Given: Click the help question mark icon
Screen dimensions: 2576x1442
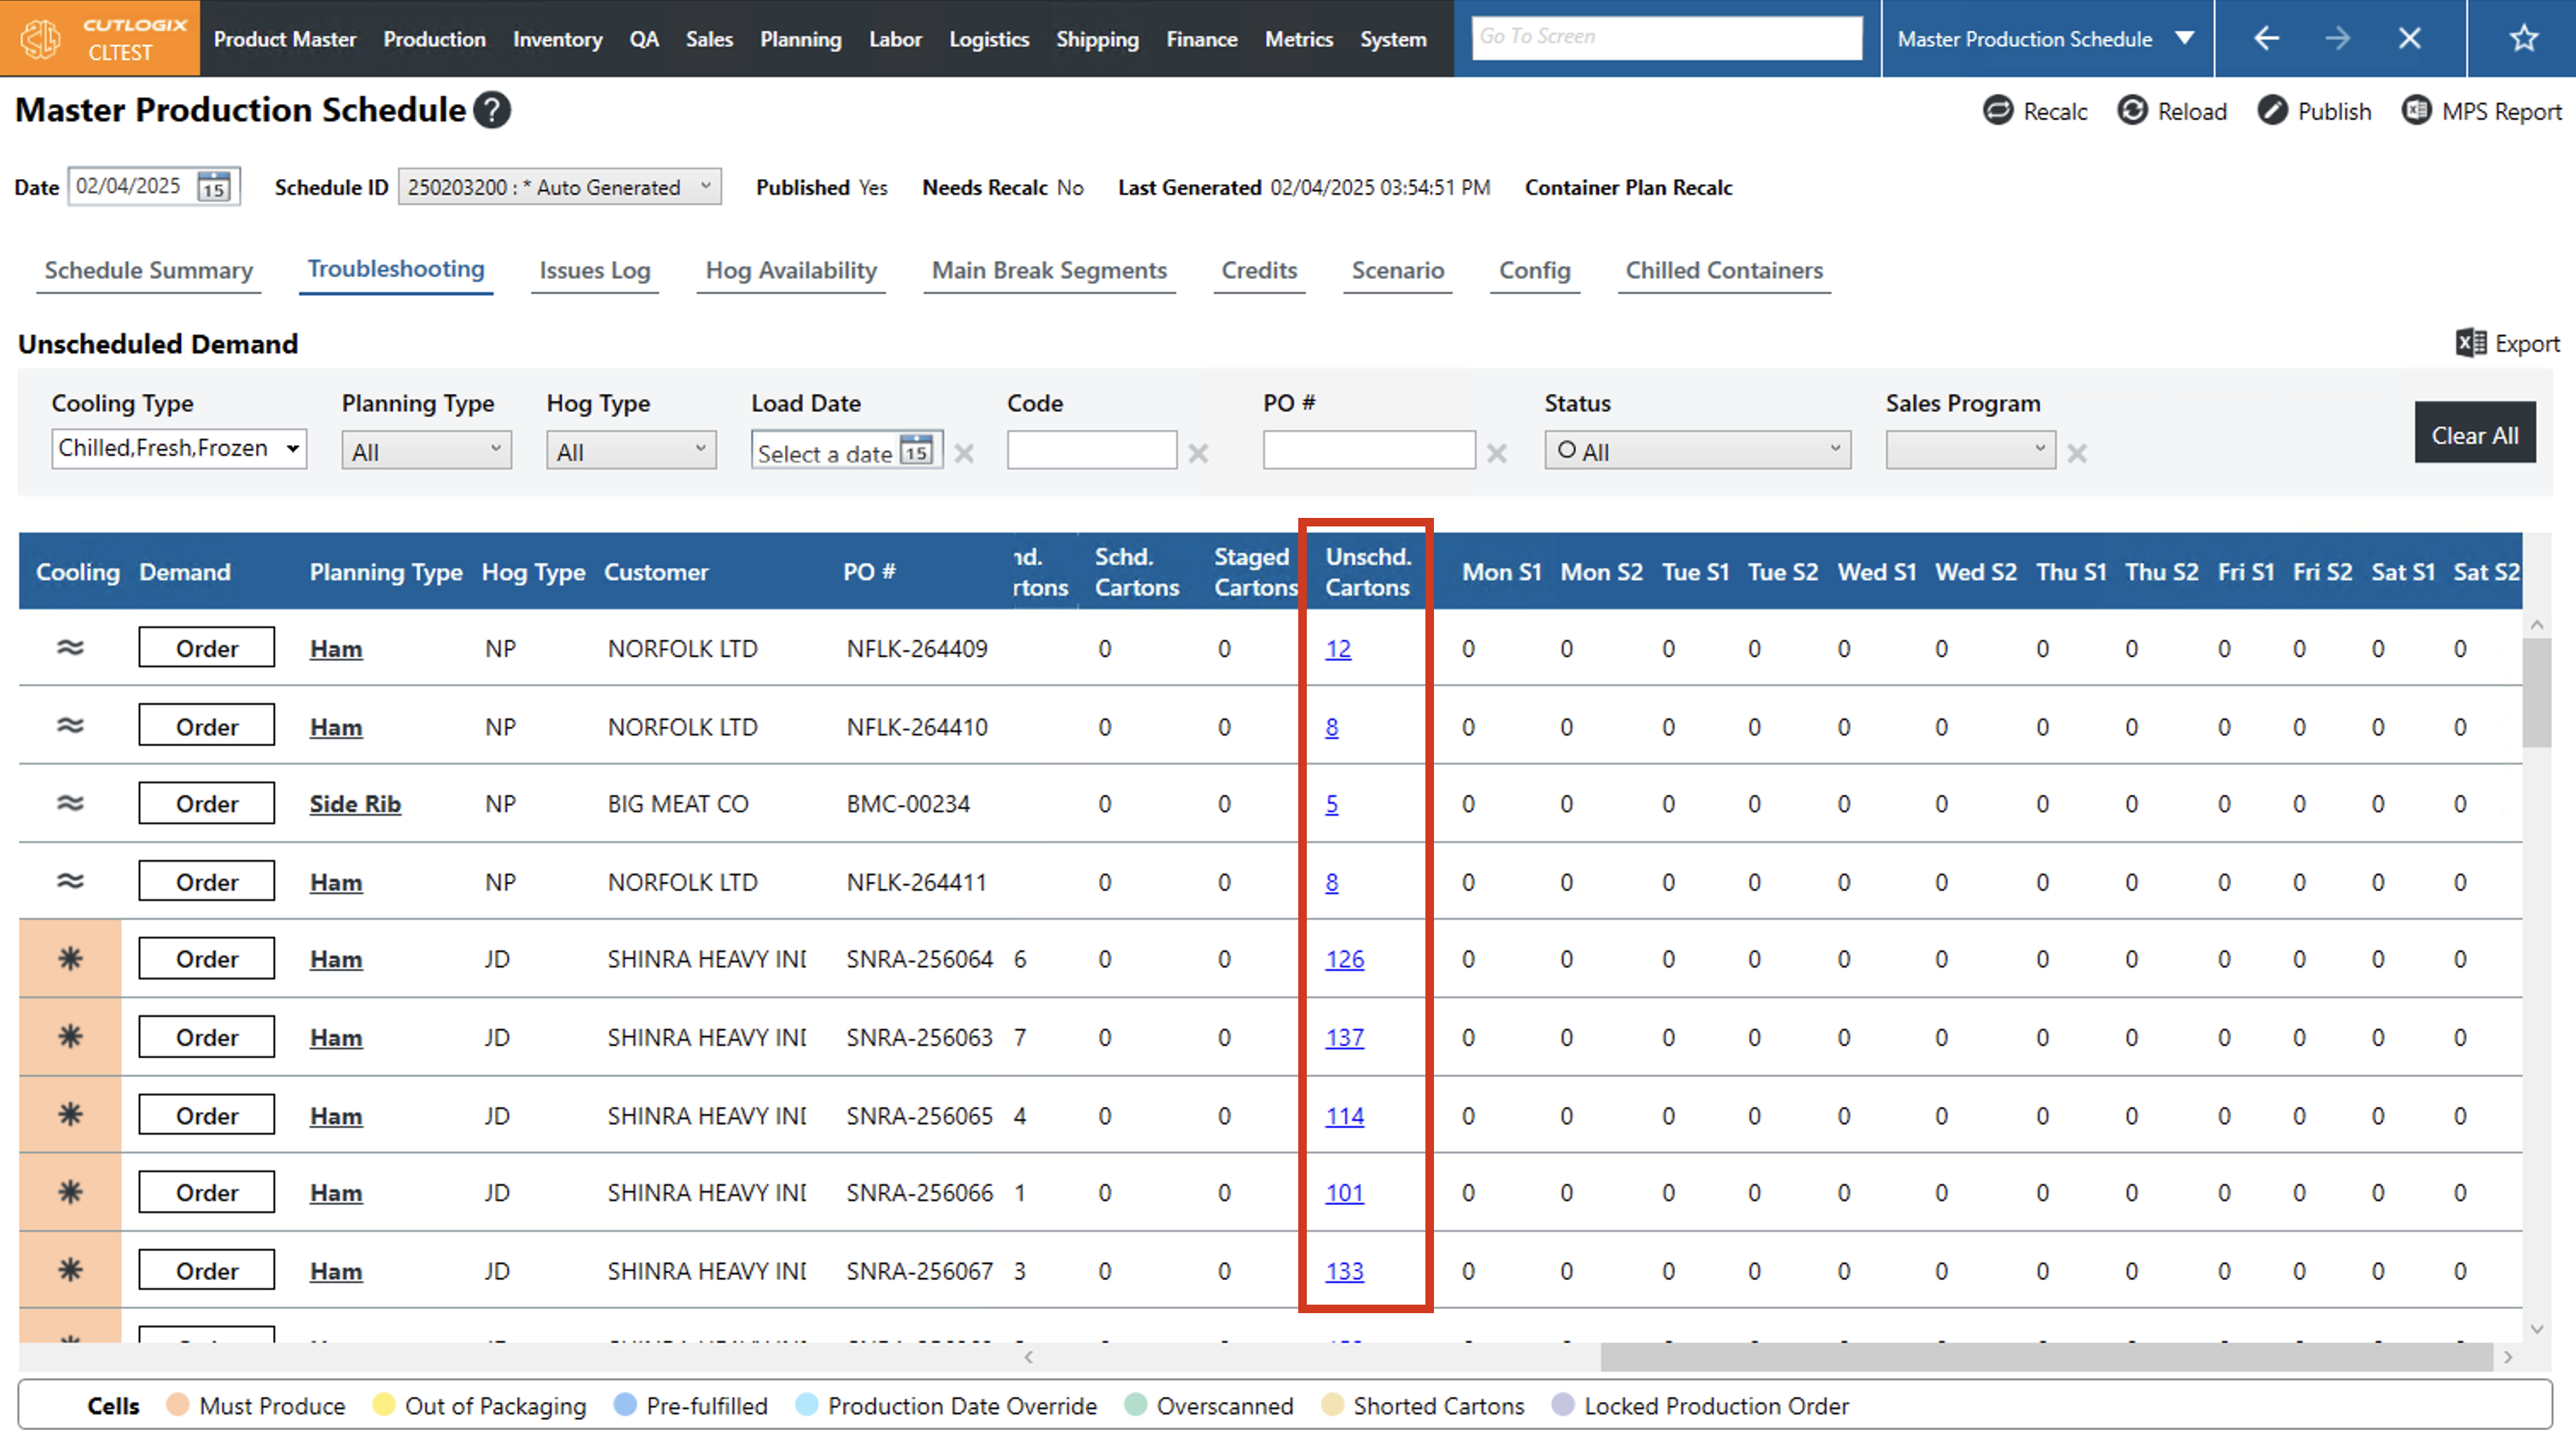Looking at the screenshot, I should [491, 110].
